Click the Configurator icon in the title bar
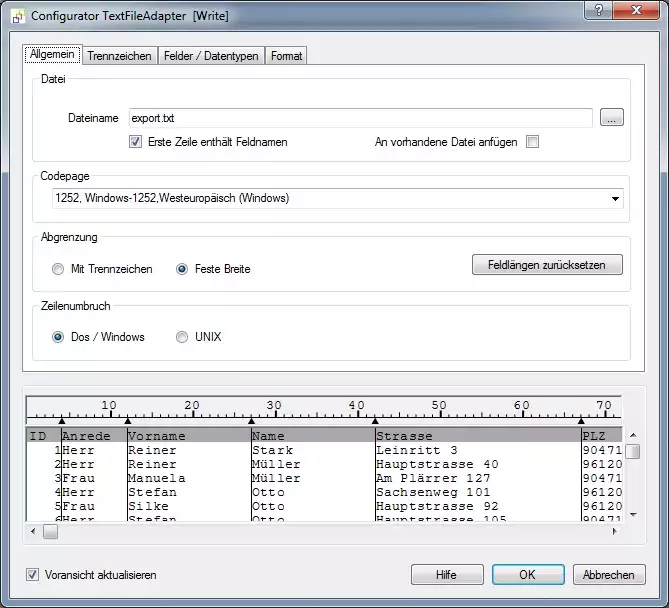669x608 pixels. (16, 13)
